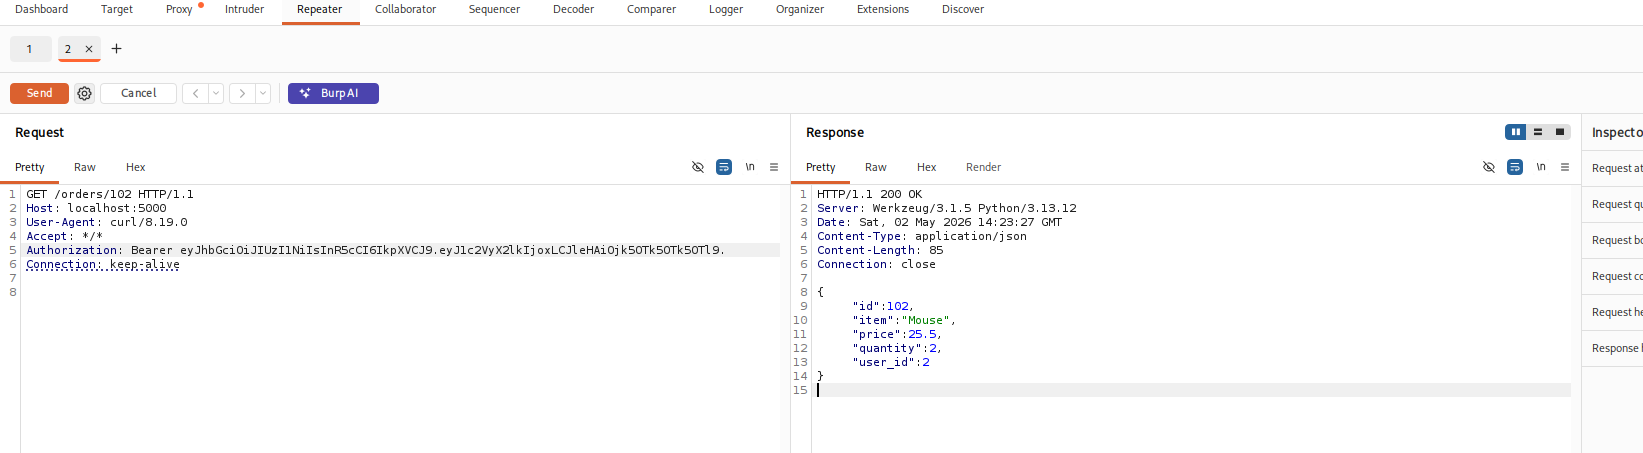Viewport: 1643px width, 453px height.
Task: Click the "price":25.5 JSON value
Action: coord(923,334)
